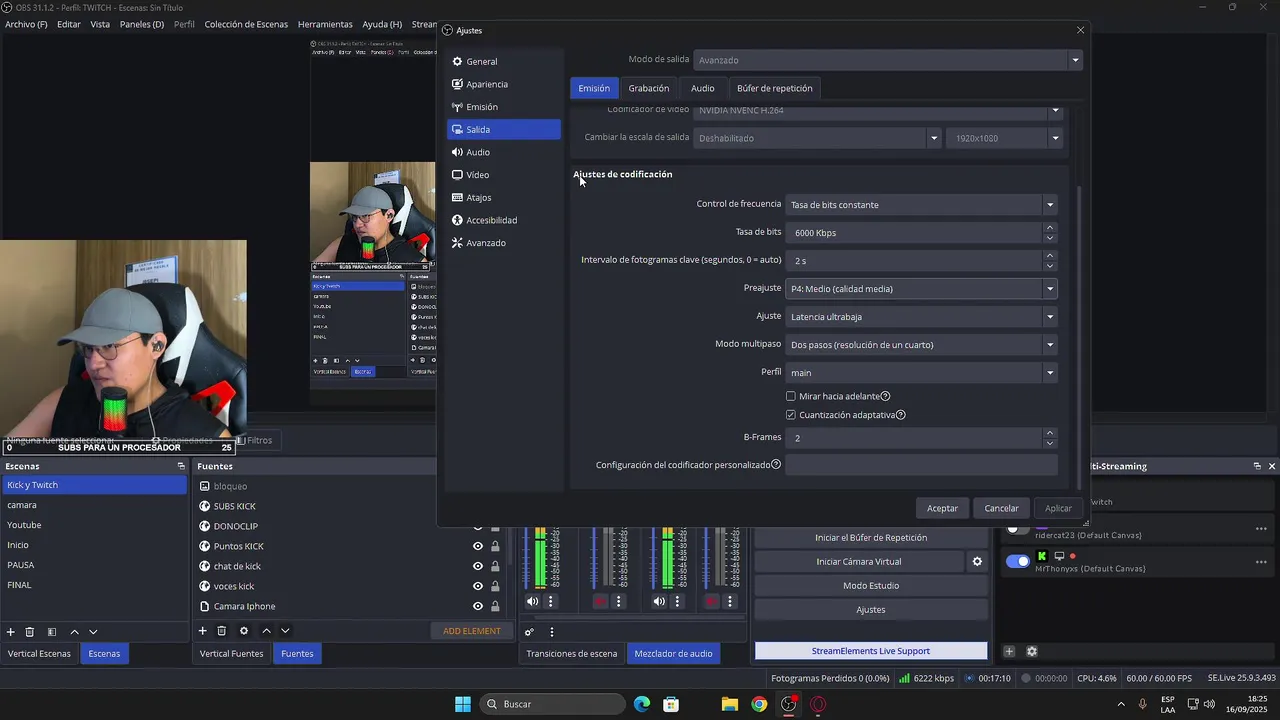Delete selected scene with trash icon
This screenshot has height=720, width=1280.
pos(30,632)
